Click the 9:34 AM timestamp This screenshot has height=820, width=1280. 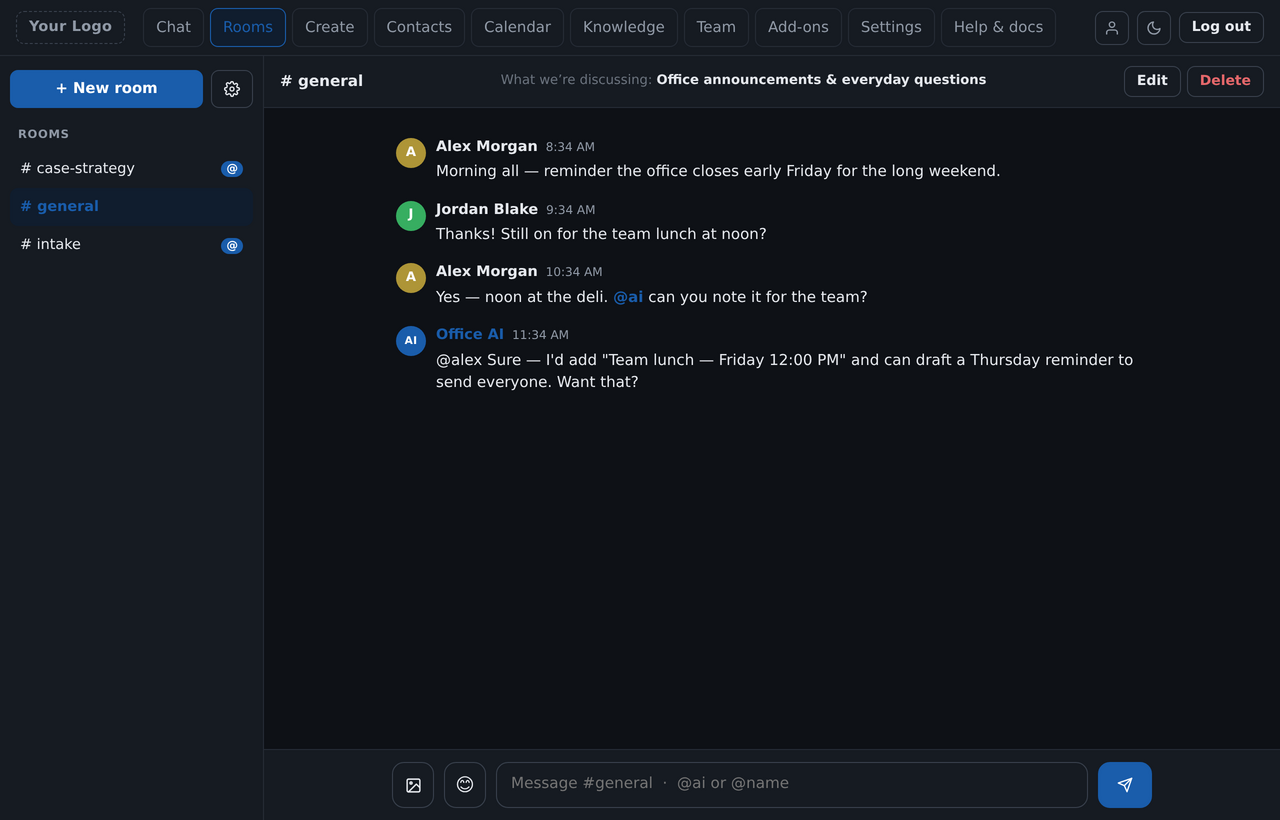pyautogui.click(x=570, y=210)
